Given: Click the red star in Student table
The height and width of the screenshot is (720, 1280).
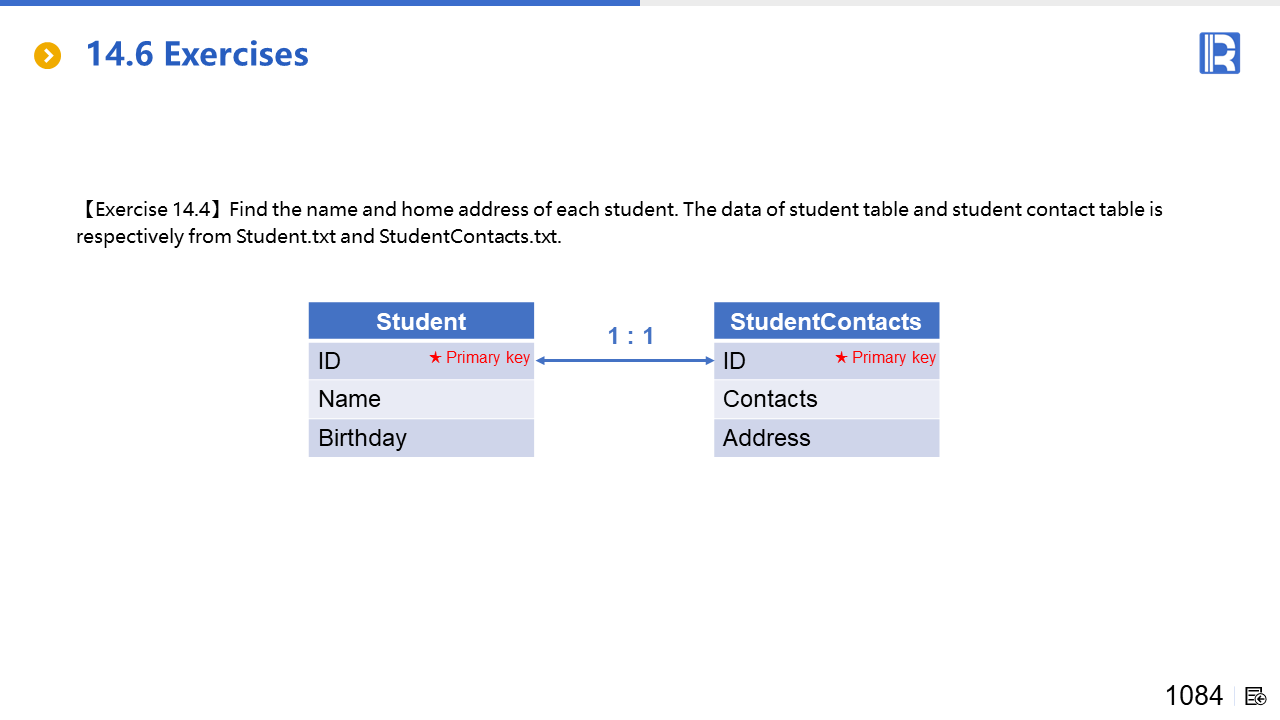Looking at the screenshot, I should coord(435,358).
